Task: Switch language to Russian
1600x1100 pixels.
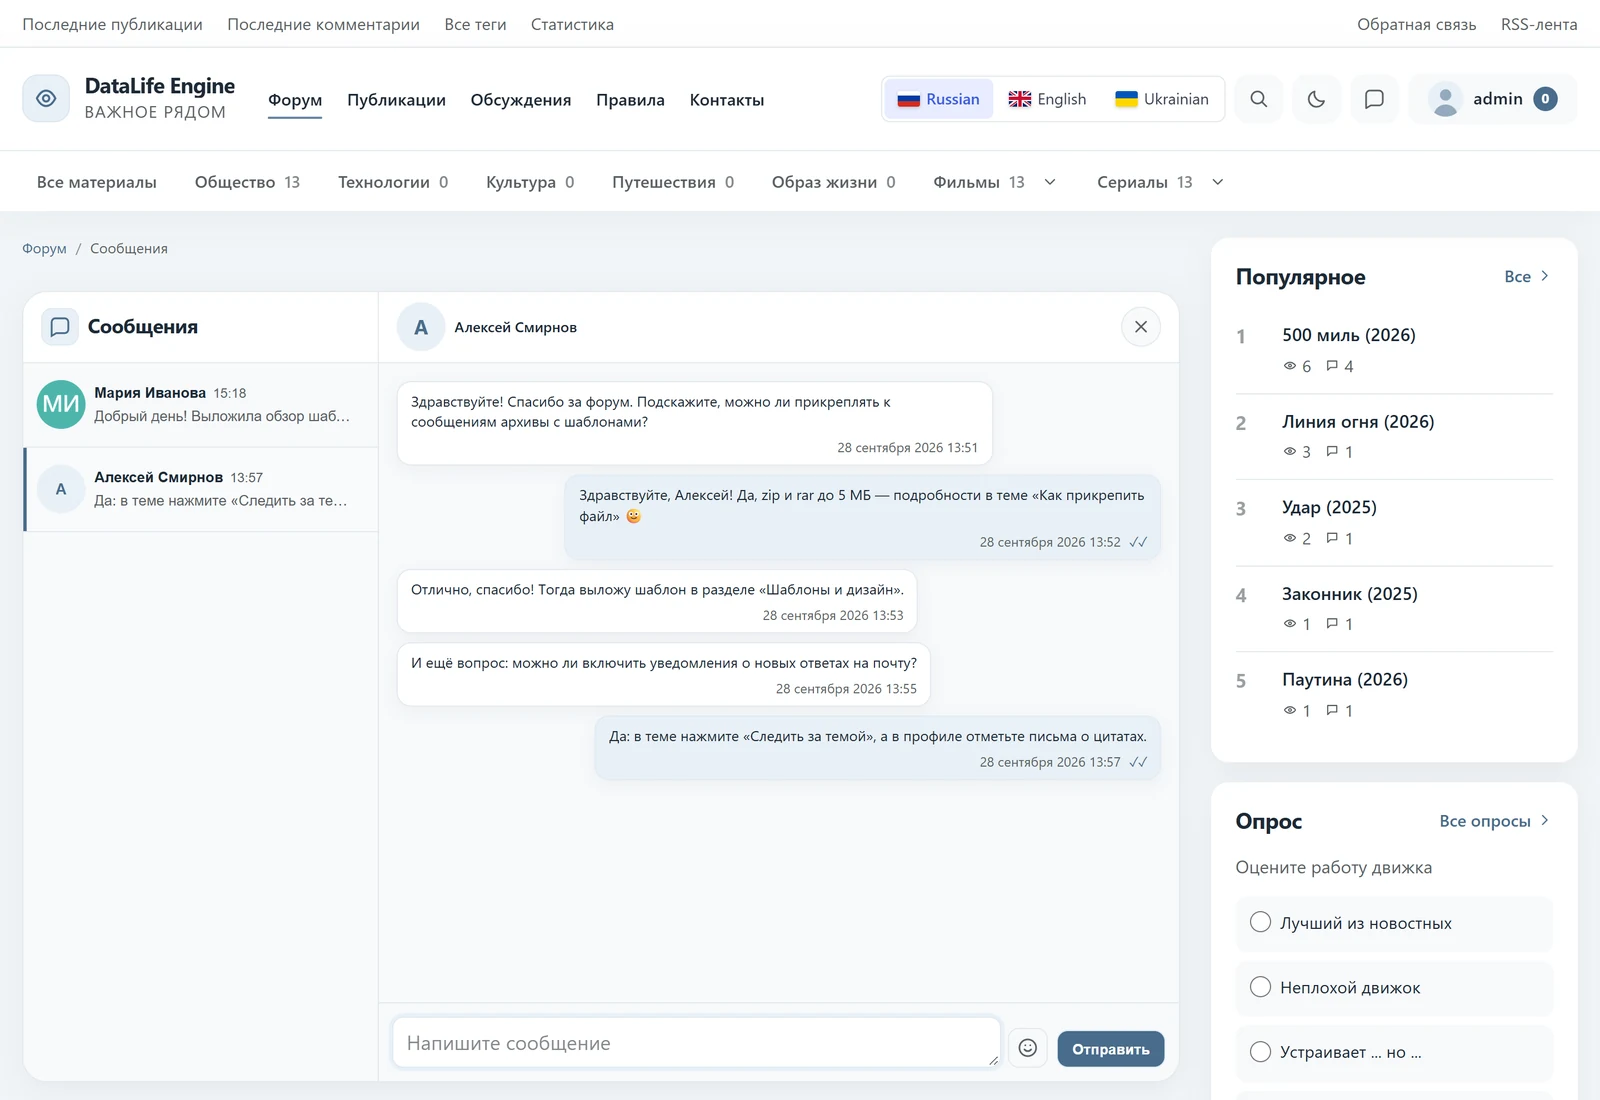Action: [938, 99]
